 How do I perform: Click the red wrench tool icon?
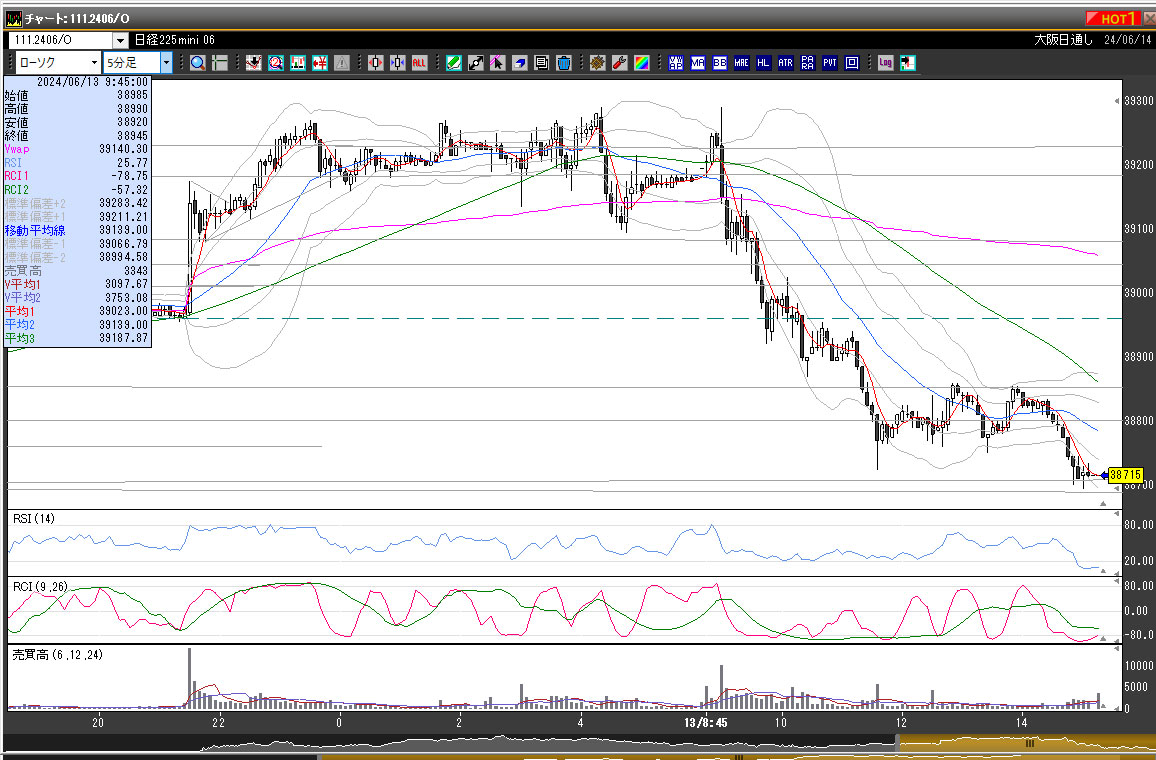tap(620, 63)
